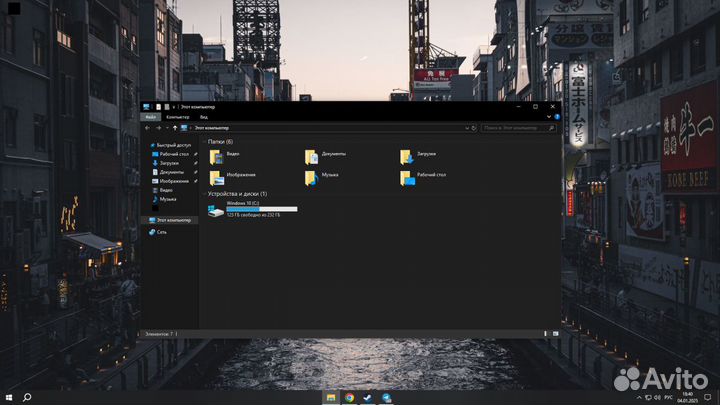The width and height of the screenshot is (720, 405).
Task: Switch to large icons view in status bar
Action: coord(556,332)
